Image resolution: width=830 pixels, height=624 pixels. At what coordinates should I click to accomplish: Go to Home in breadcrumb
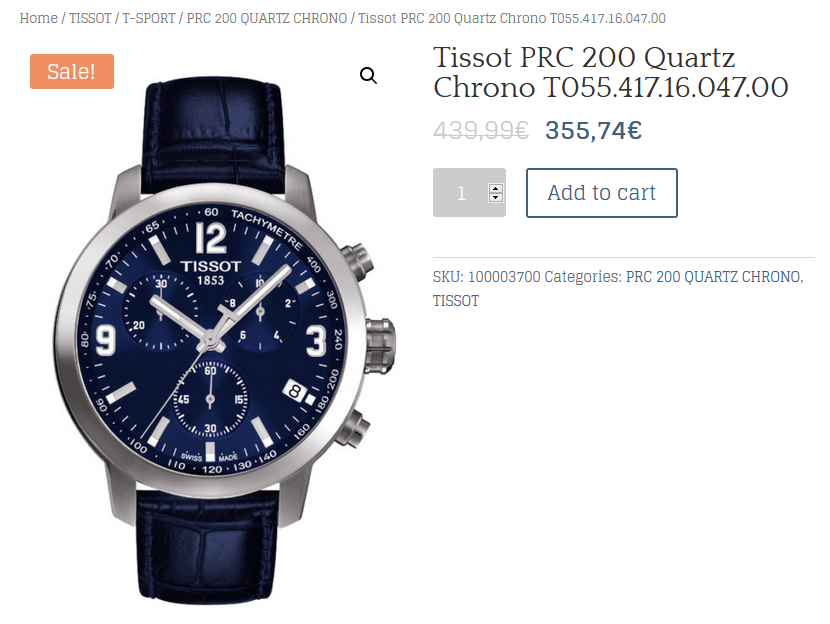coord(39,18)
